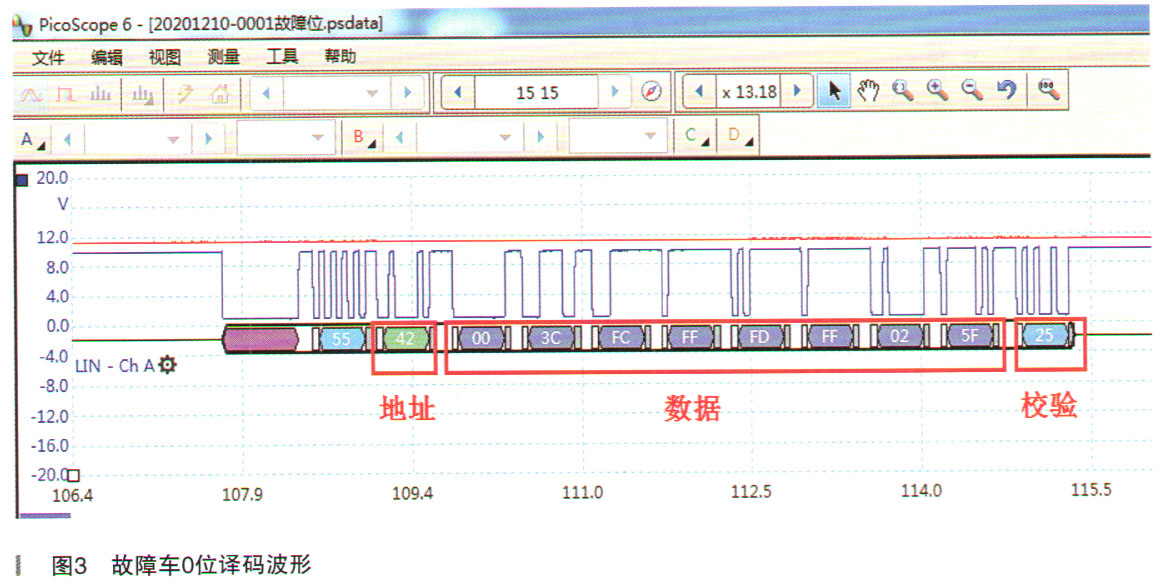Select the 02 data packet
1162x587 pixels.
click(x=899, y=336)
